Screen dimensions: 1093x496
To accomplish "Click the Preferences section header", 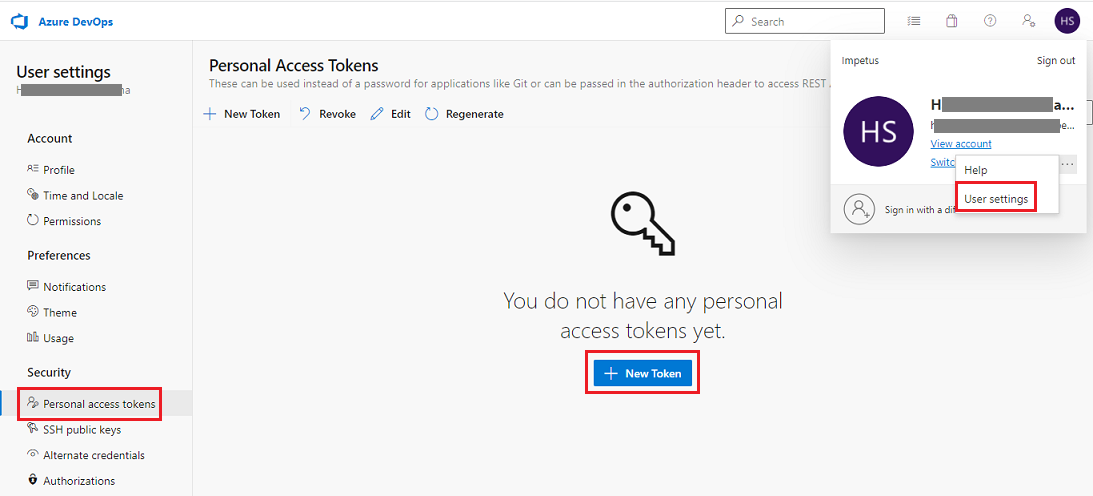I will coord(59,256).
